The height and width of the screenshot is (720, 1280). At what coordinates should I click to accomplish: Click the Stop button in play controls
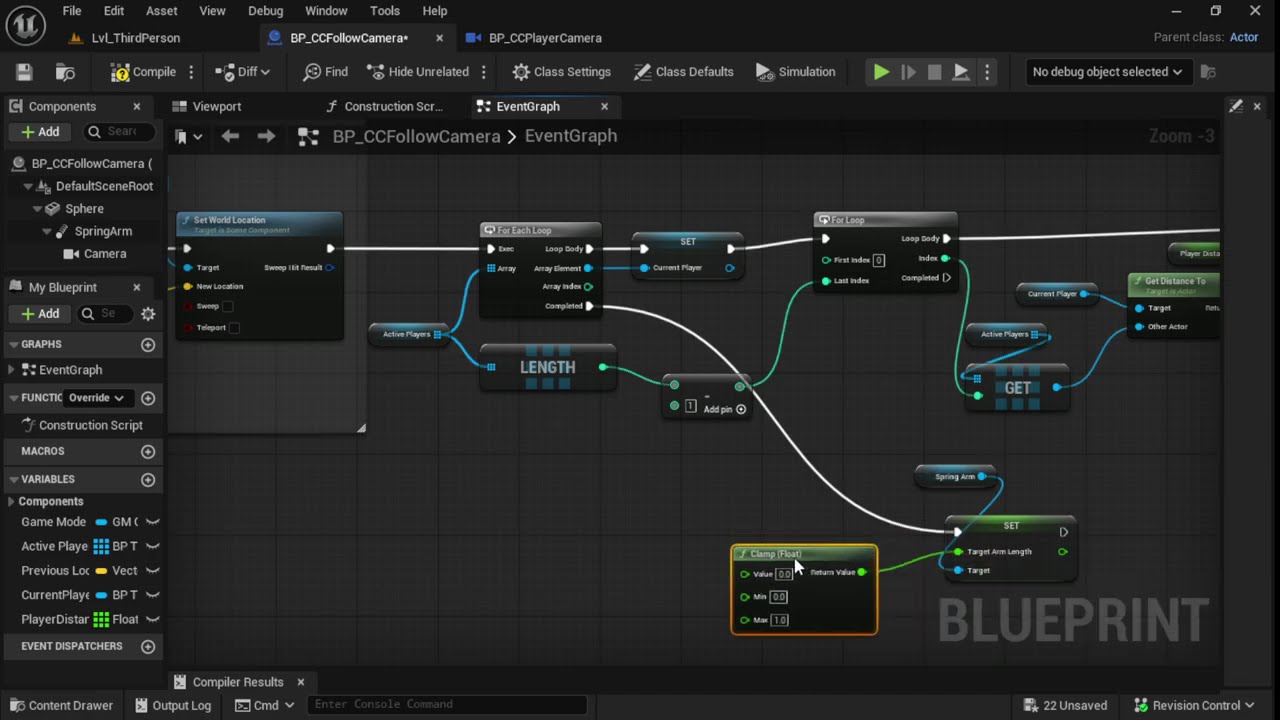934,72
